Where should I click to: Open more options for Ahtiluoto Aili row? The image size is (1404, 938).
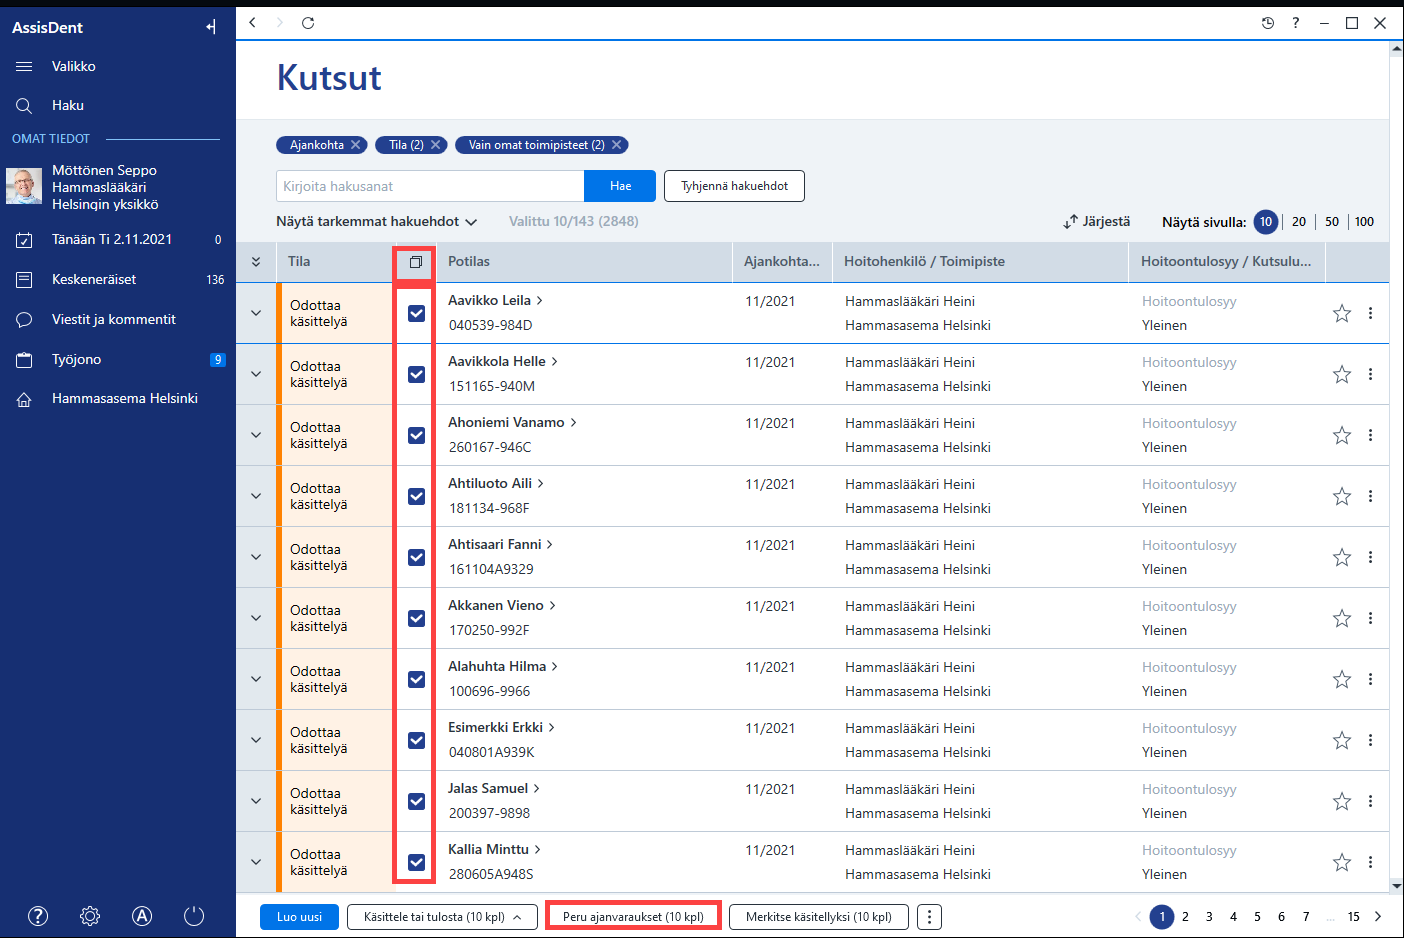click(x=1370, y=496)
